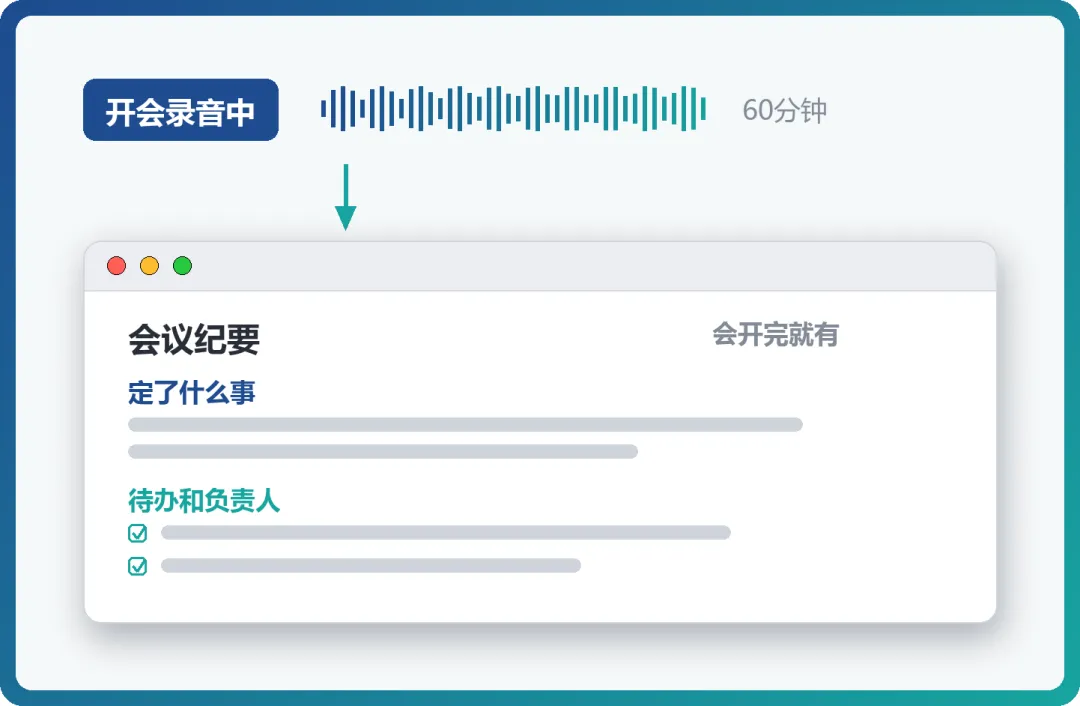Click the 会开完就有 label
Image resolution: width=1080 pixels, height=706 pixels.
tap(776, 335)
